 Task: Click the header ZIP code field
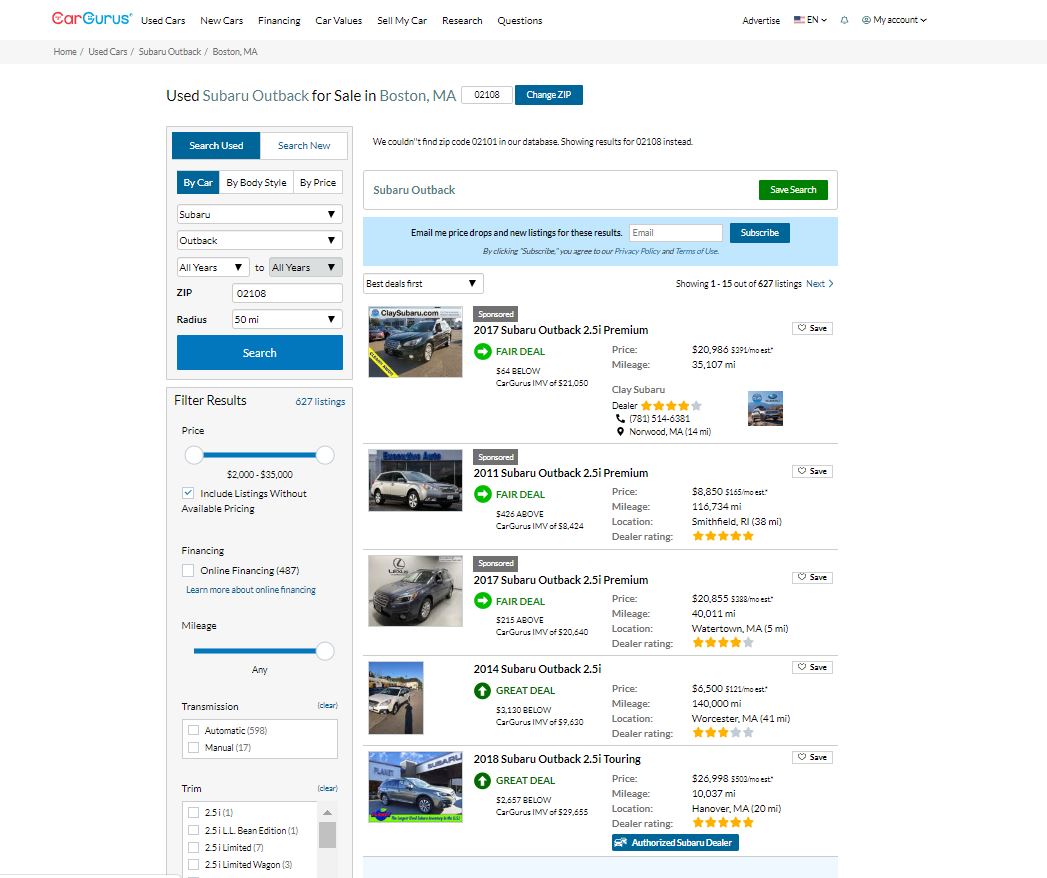[487, 95]
